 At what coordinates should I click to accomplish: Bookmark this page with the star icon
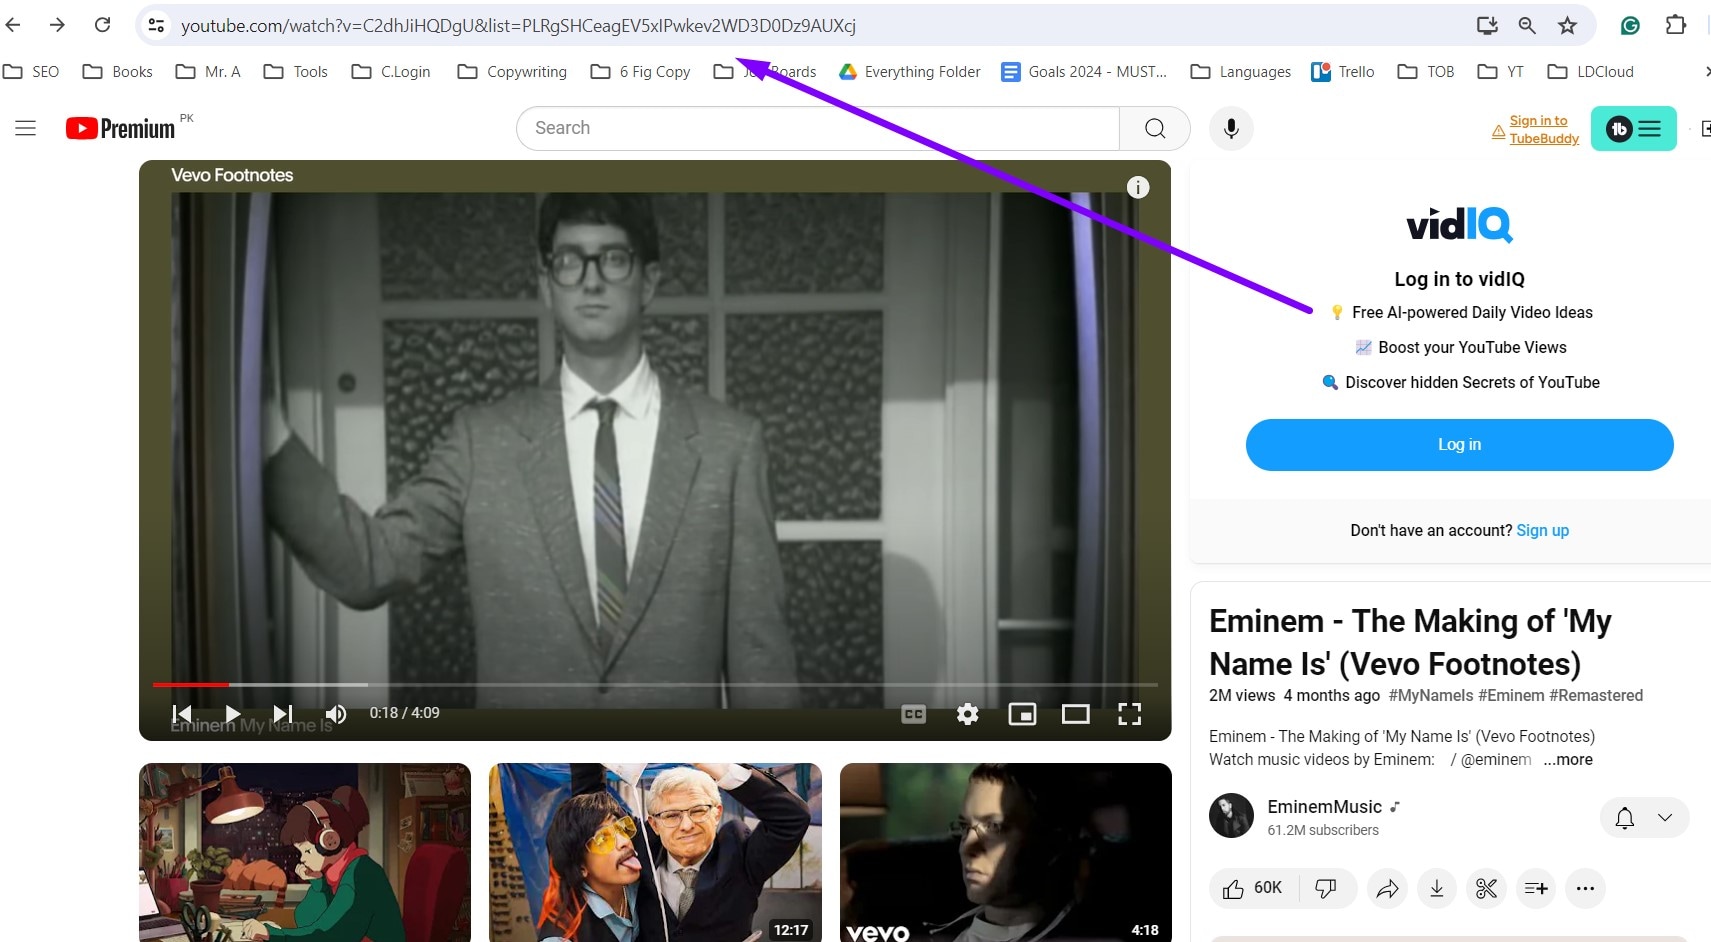pyautogui.click(x=1567, y=25)
